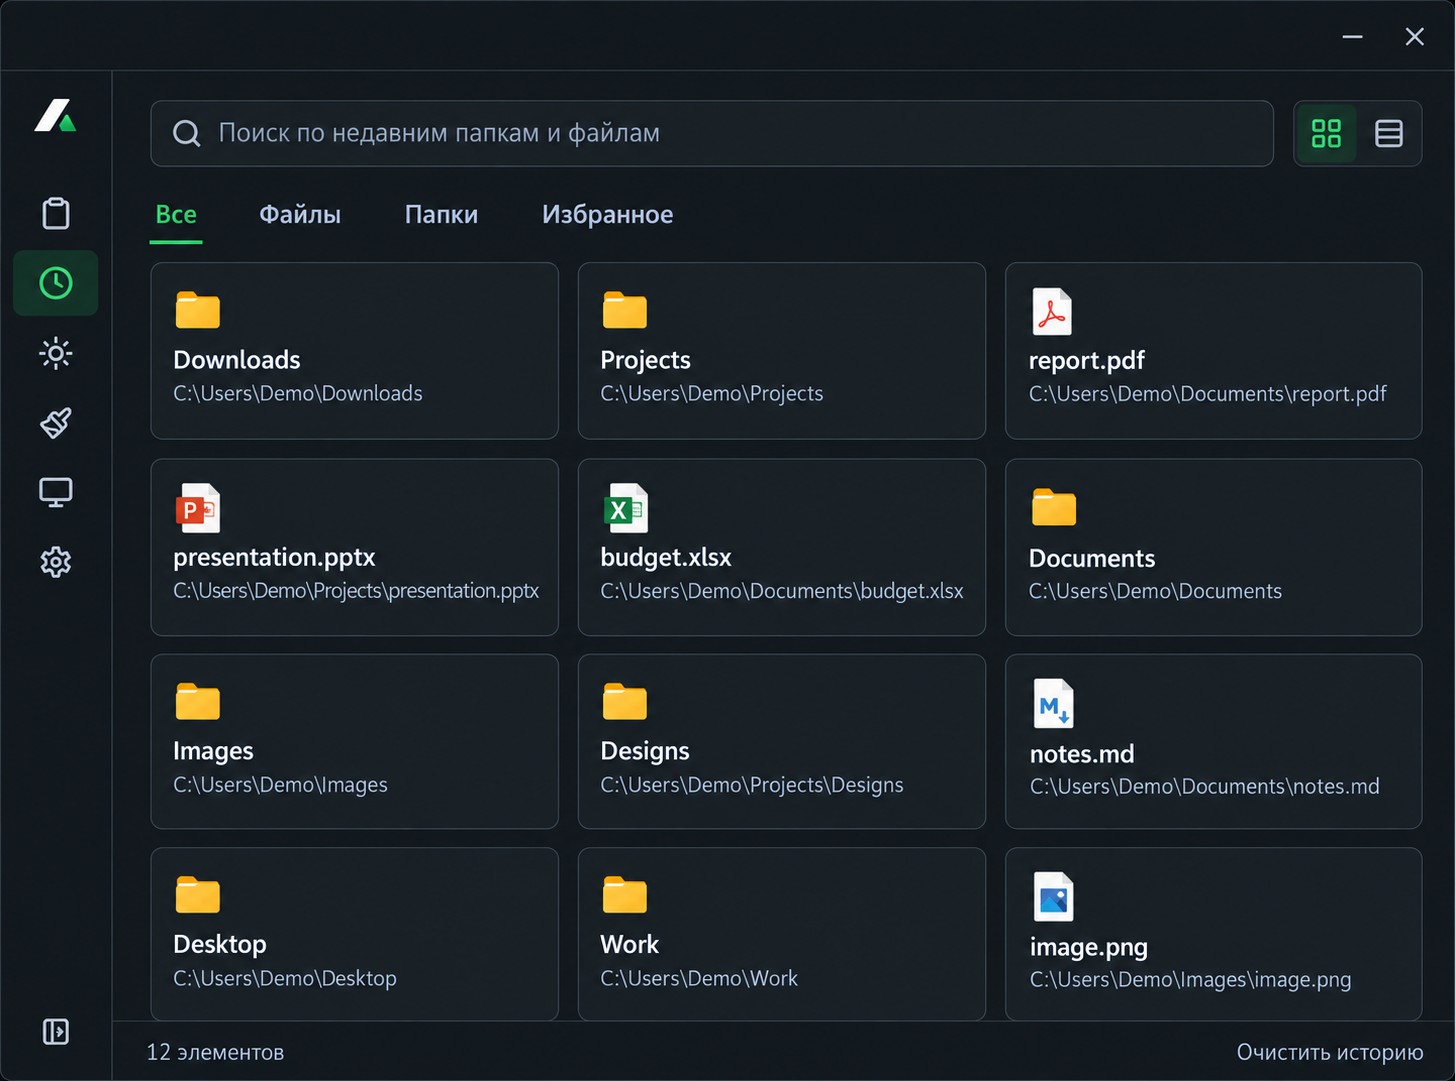Click the Documents folder icon

point(1053,507)
